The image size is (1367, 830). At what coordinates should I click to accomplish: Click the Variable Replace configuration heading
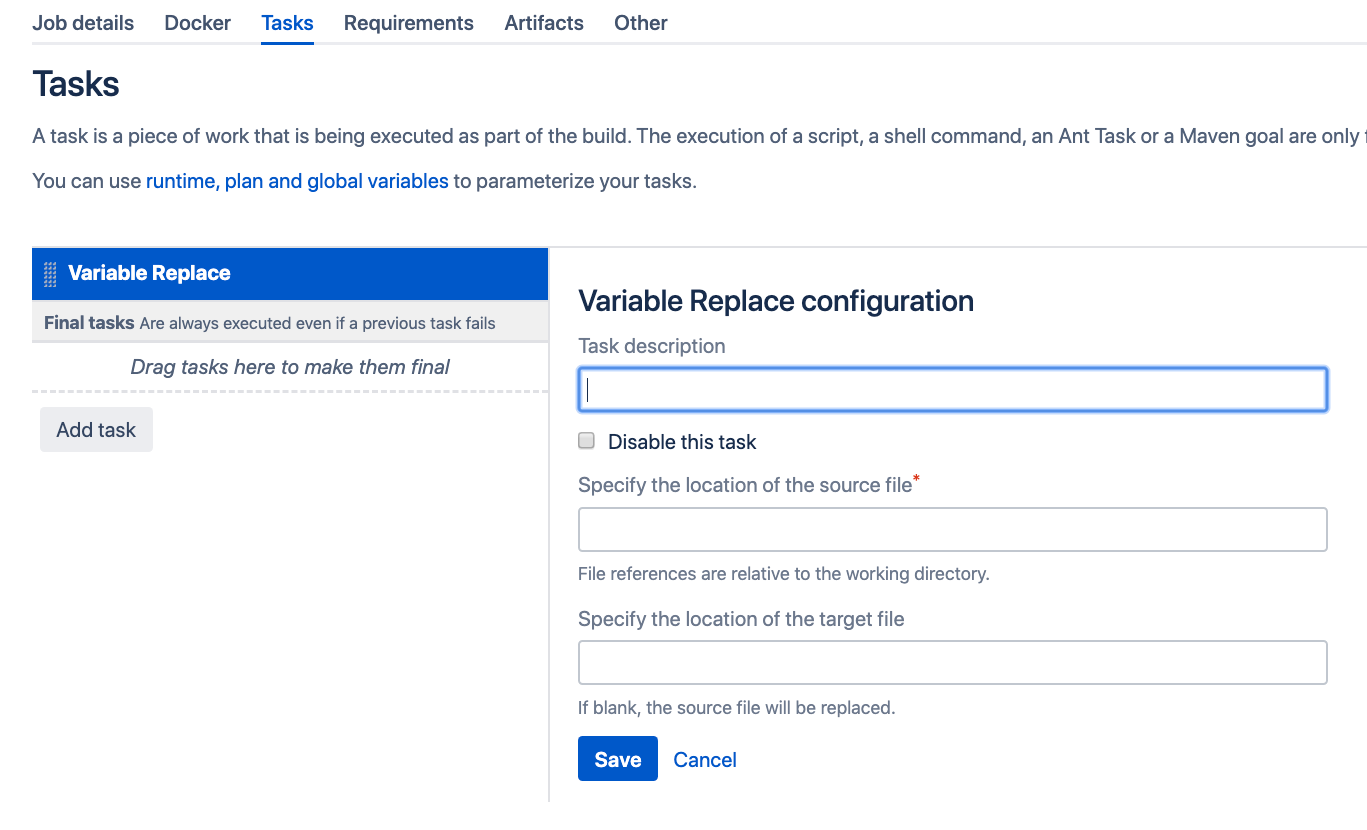click(x=776, y=301)
